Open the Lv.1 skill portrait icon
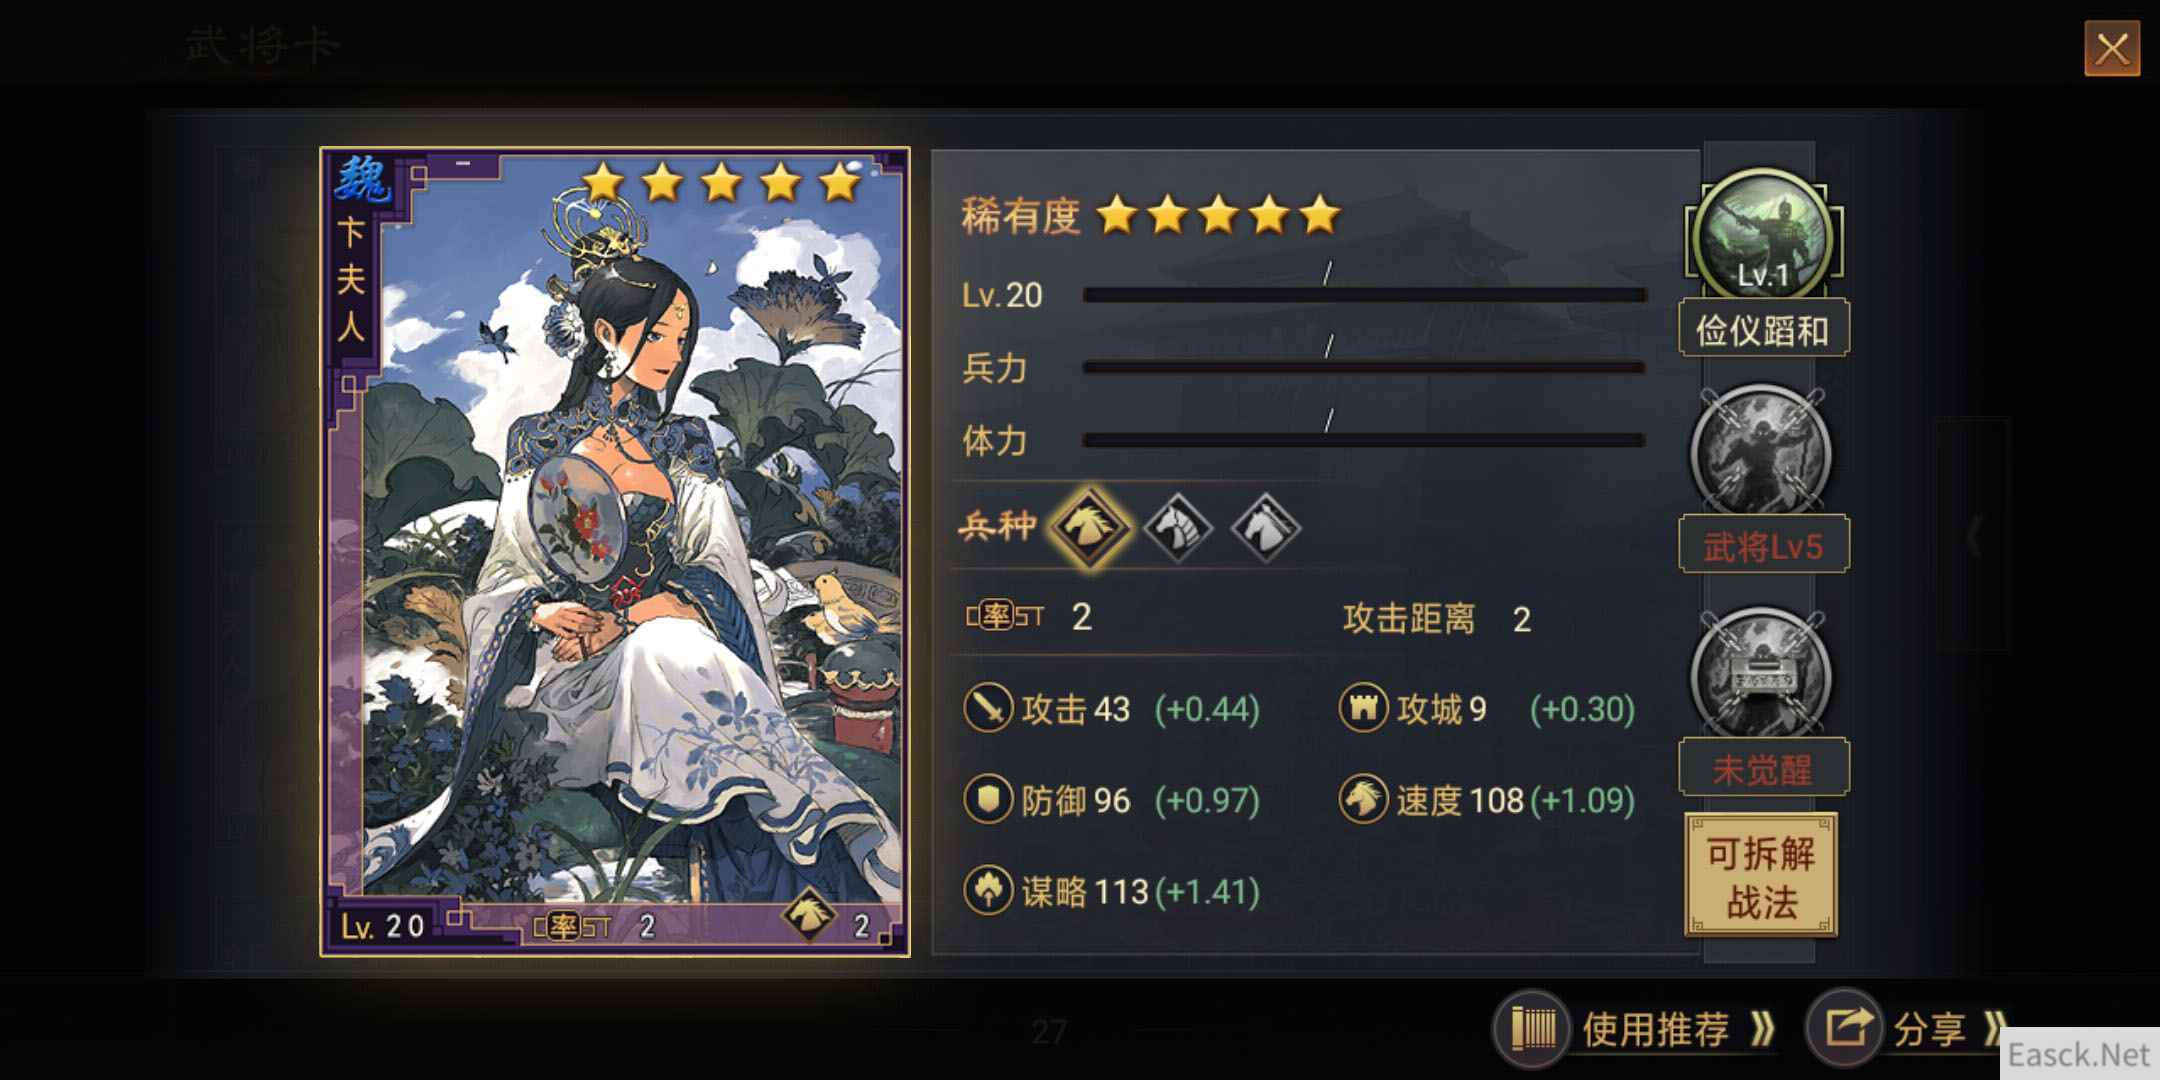 click(x=1763, y=236)
